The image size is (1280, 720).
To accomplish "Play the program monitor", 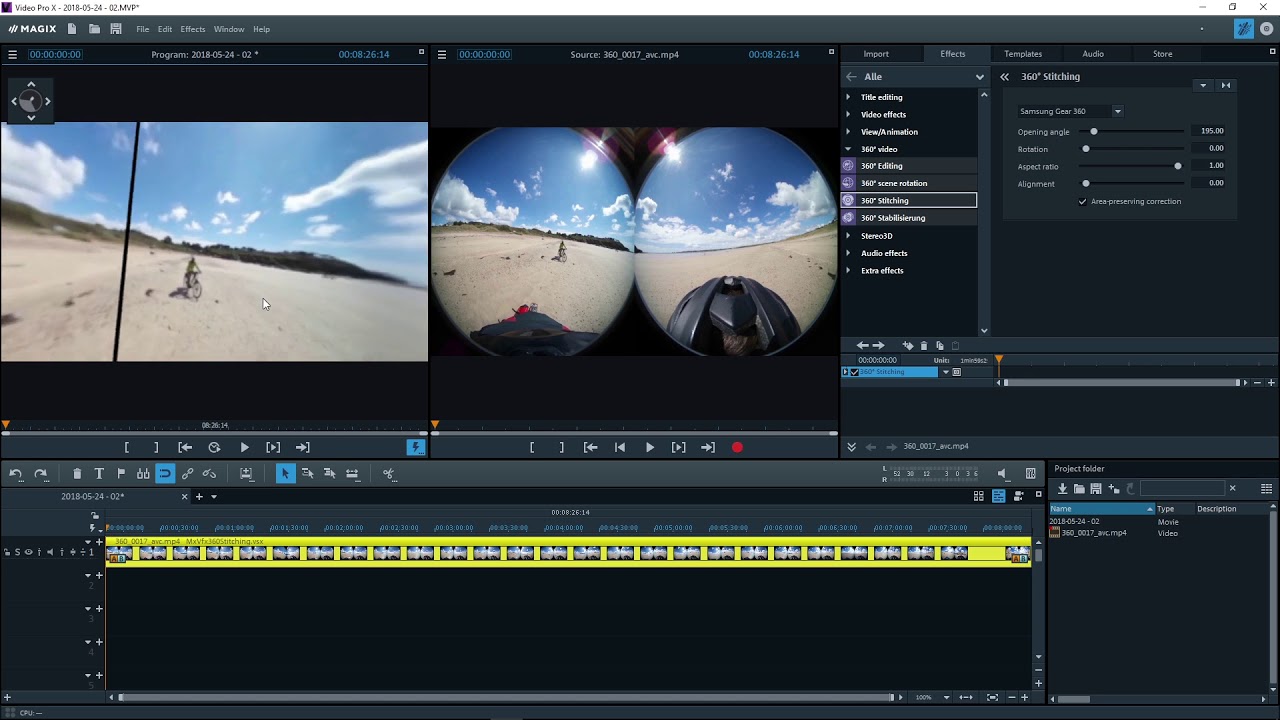I will point(244,448).
